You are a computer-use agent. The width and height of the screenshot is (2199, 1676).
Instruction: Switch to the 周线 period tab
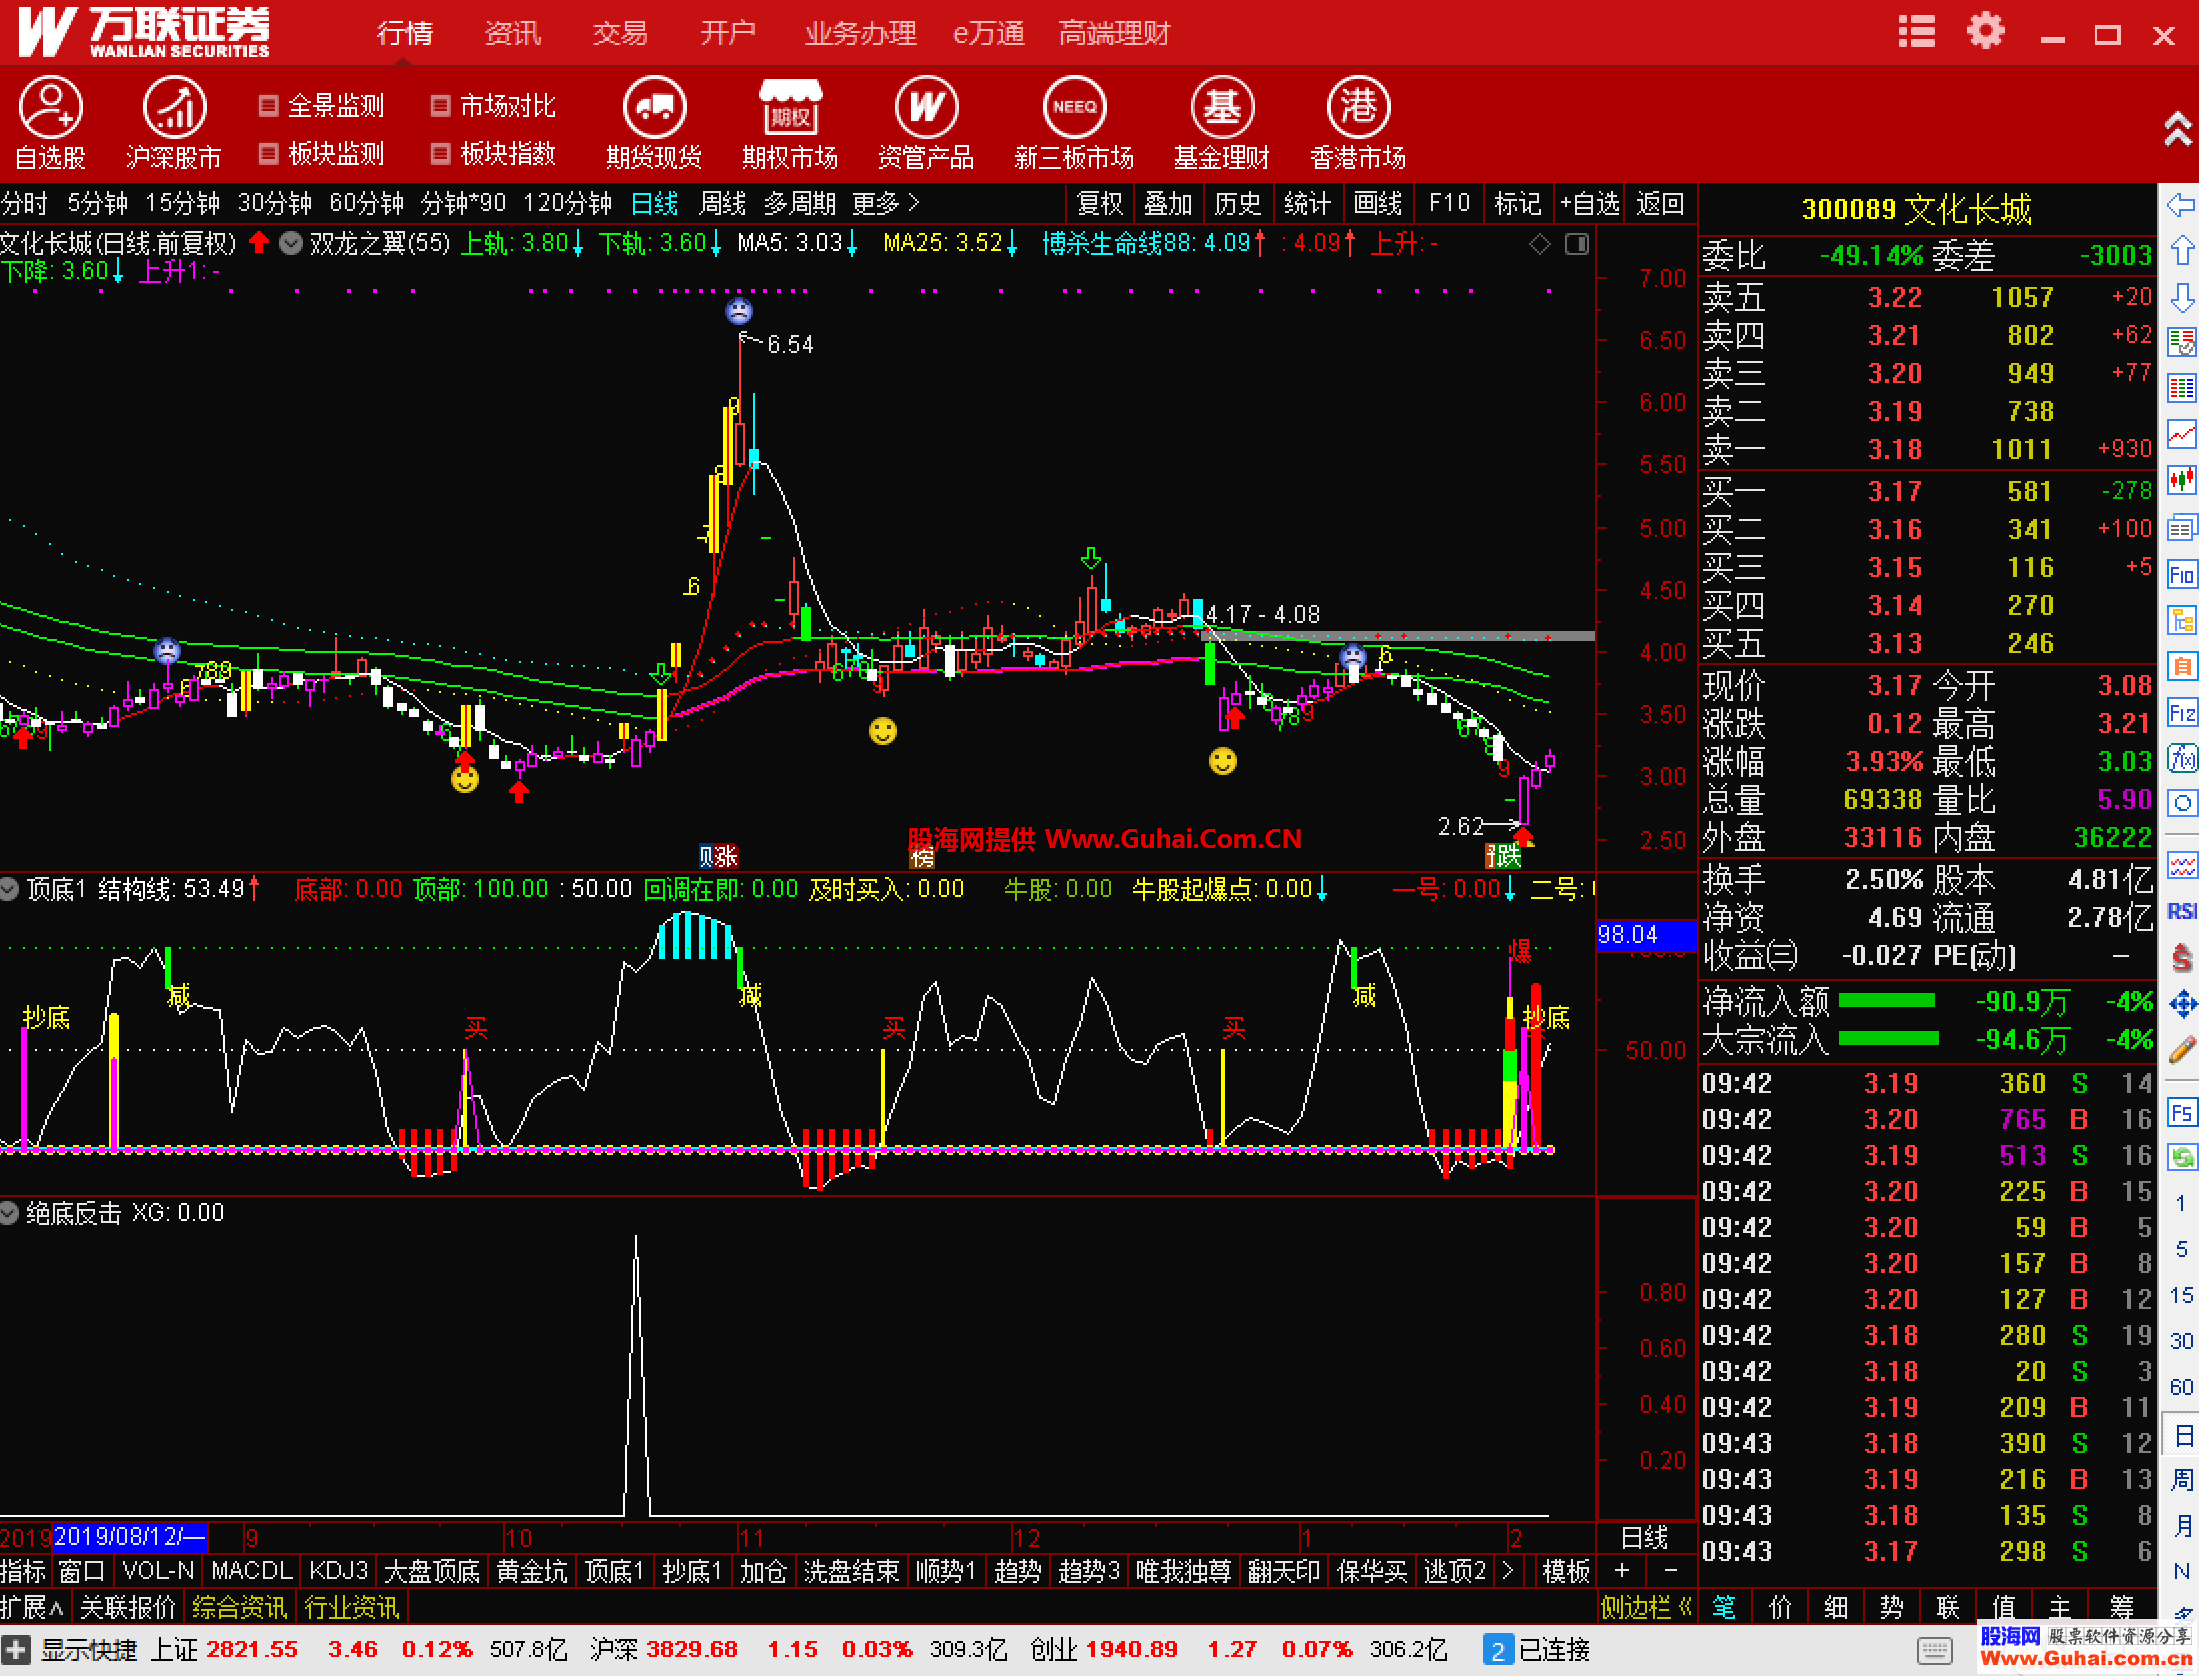pos(722,203)
